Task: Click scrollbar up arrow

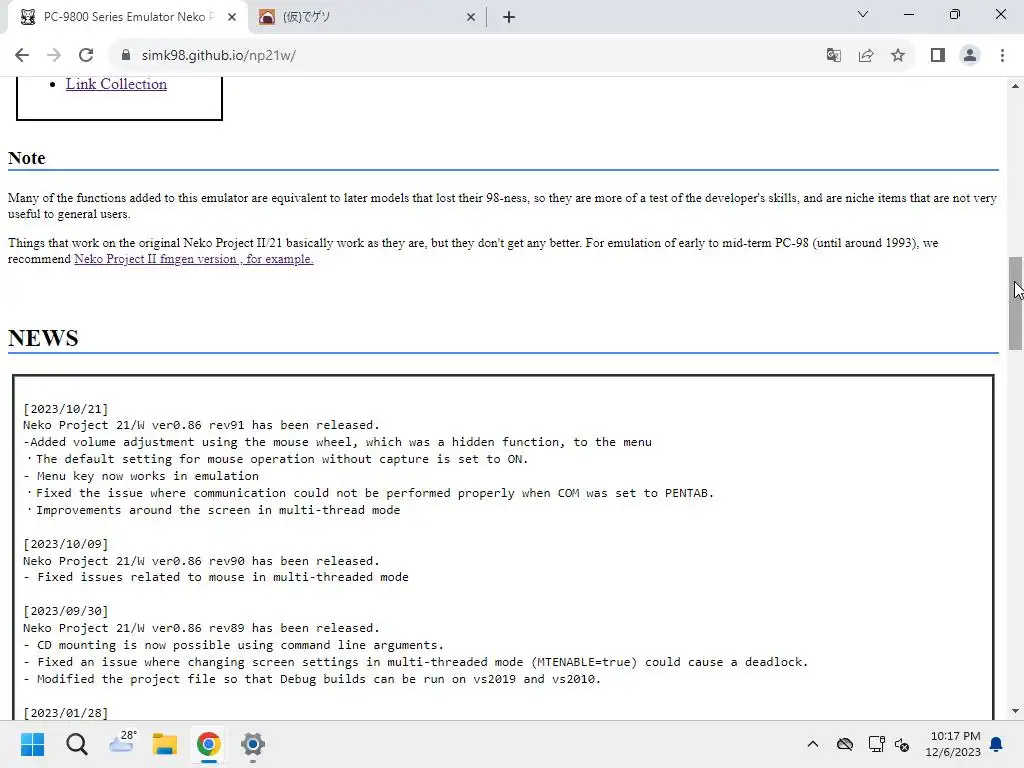Action: [x=1015, y=86]
